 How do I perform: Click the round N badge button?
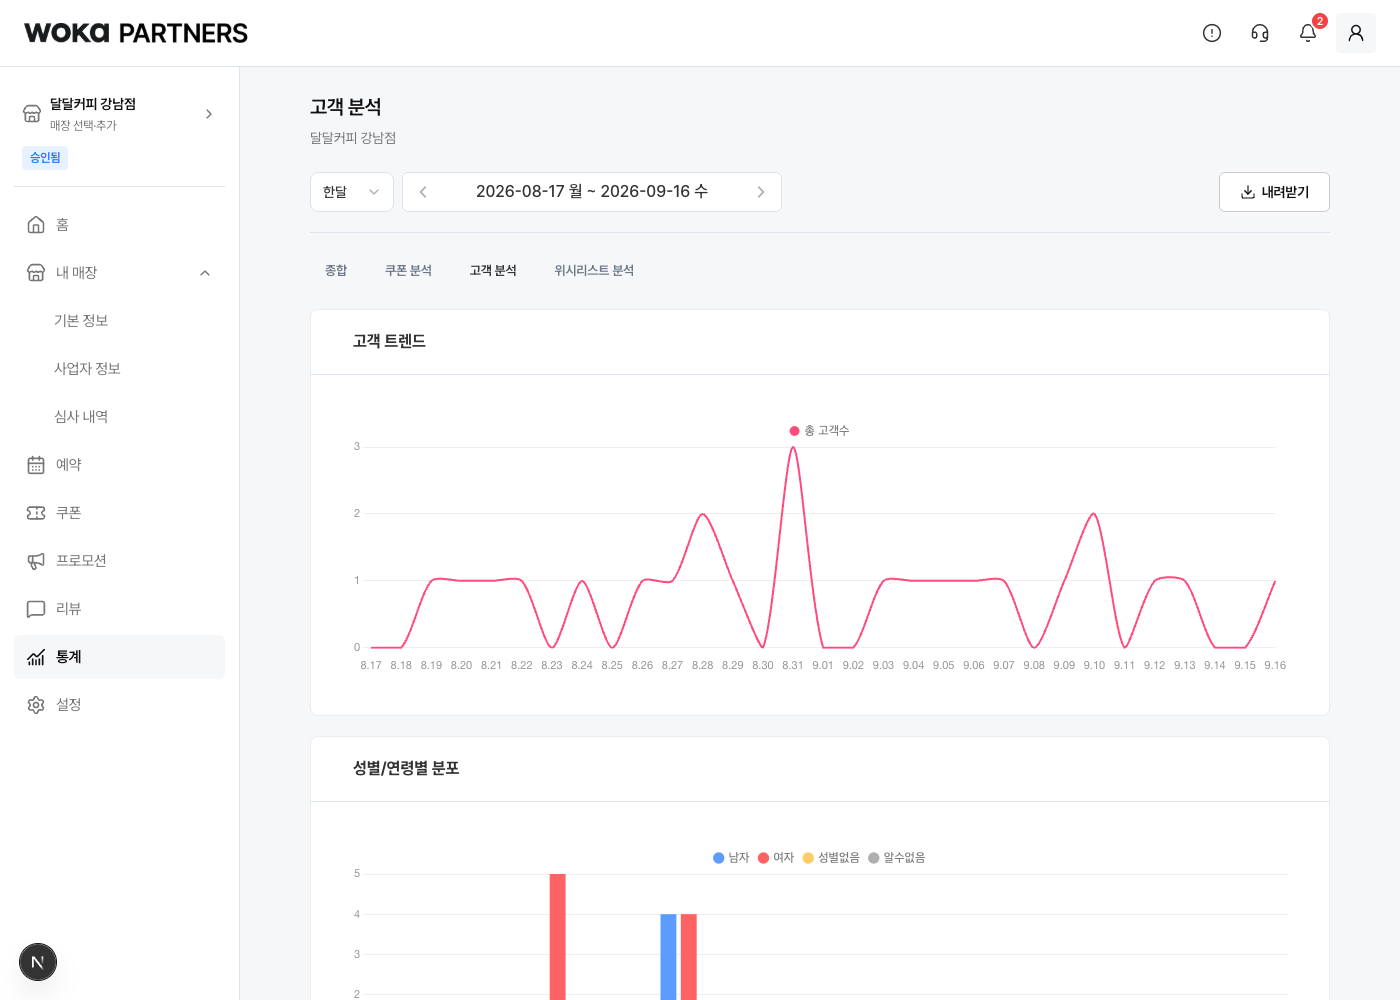[x=38, y=962]
